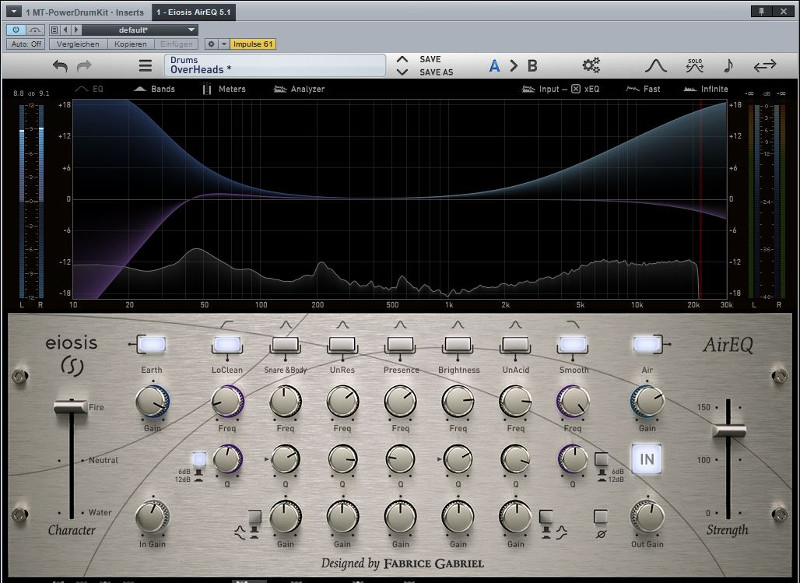Select state B
800x583 pixels.
click(532, 66)
